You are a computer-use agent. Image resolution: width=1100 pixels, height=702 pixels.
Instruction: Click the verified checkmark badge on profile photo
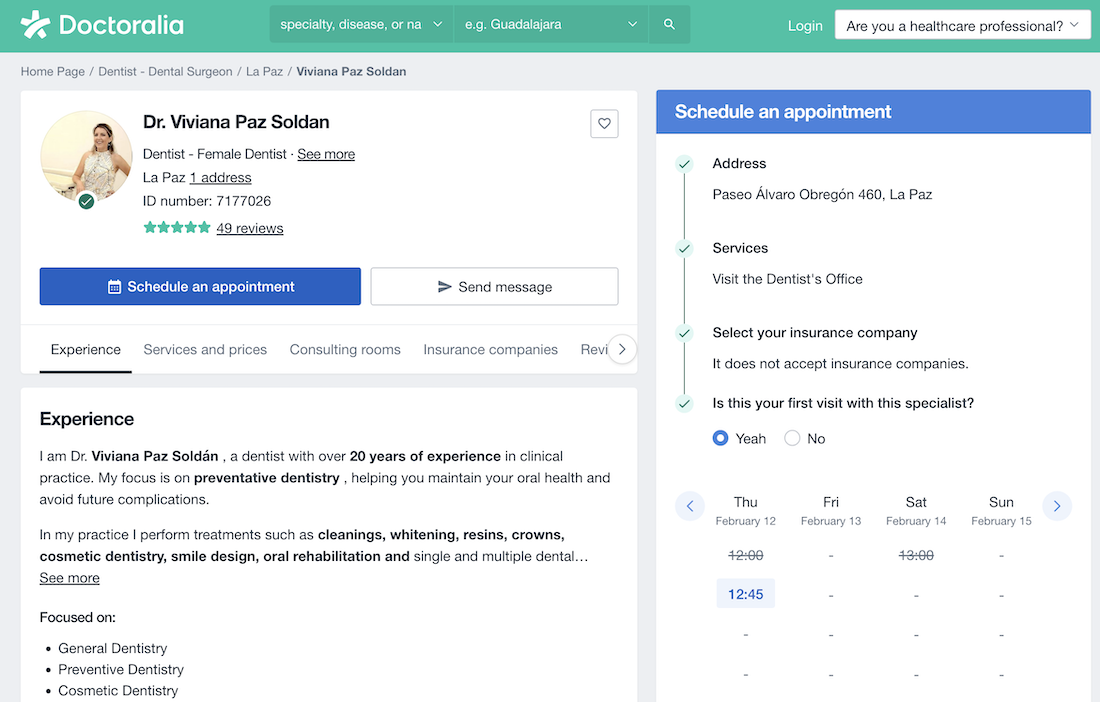tap(87, 201)
